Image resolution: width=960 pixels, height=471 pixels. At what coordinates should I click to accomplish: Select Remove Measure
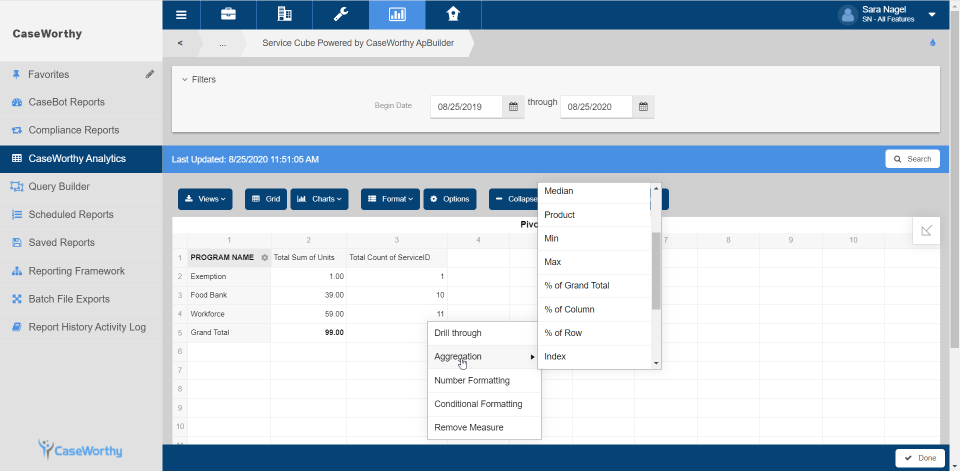484,428
